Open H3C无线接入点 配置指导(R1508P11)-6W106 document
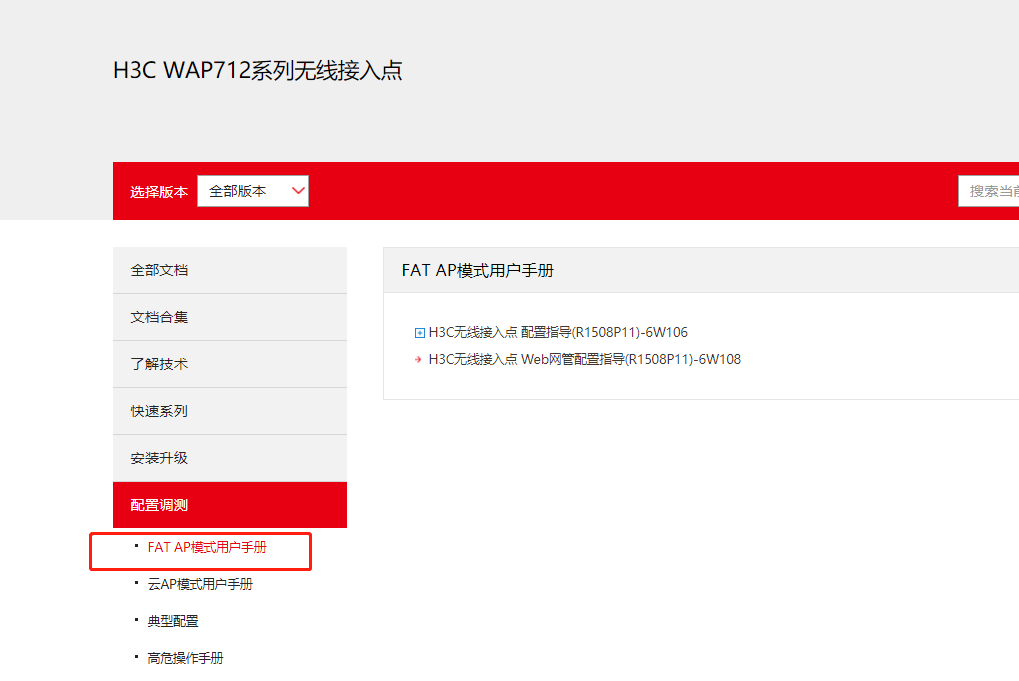Image resolution: width=1019 pixels, height=681 pixels. click(x=558, y=332)
